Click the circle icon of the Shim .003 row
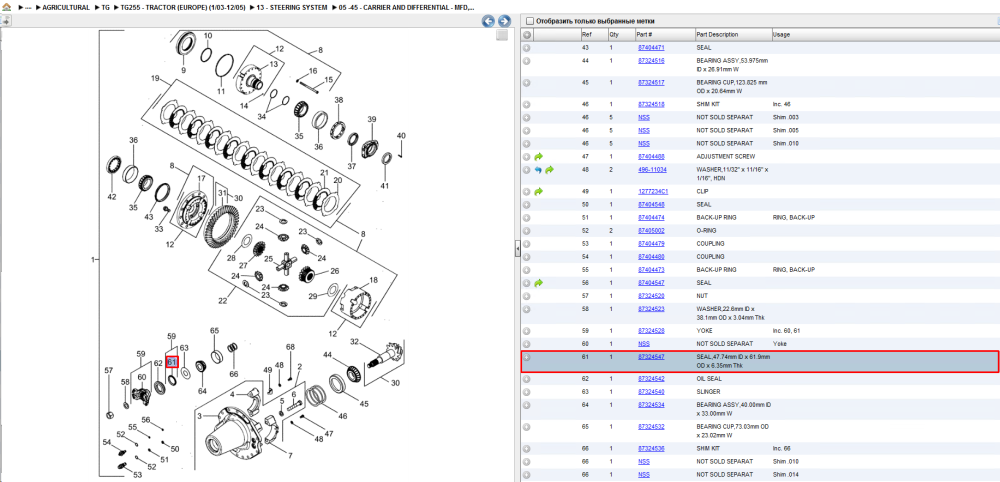 (x=527, y=117)
